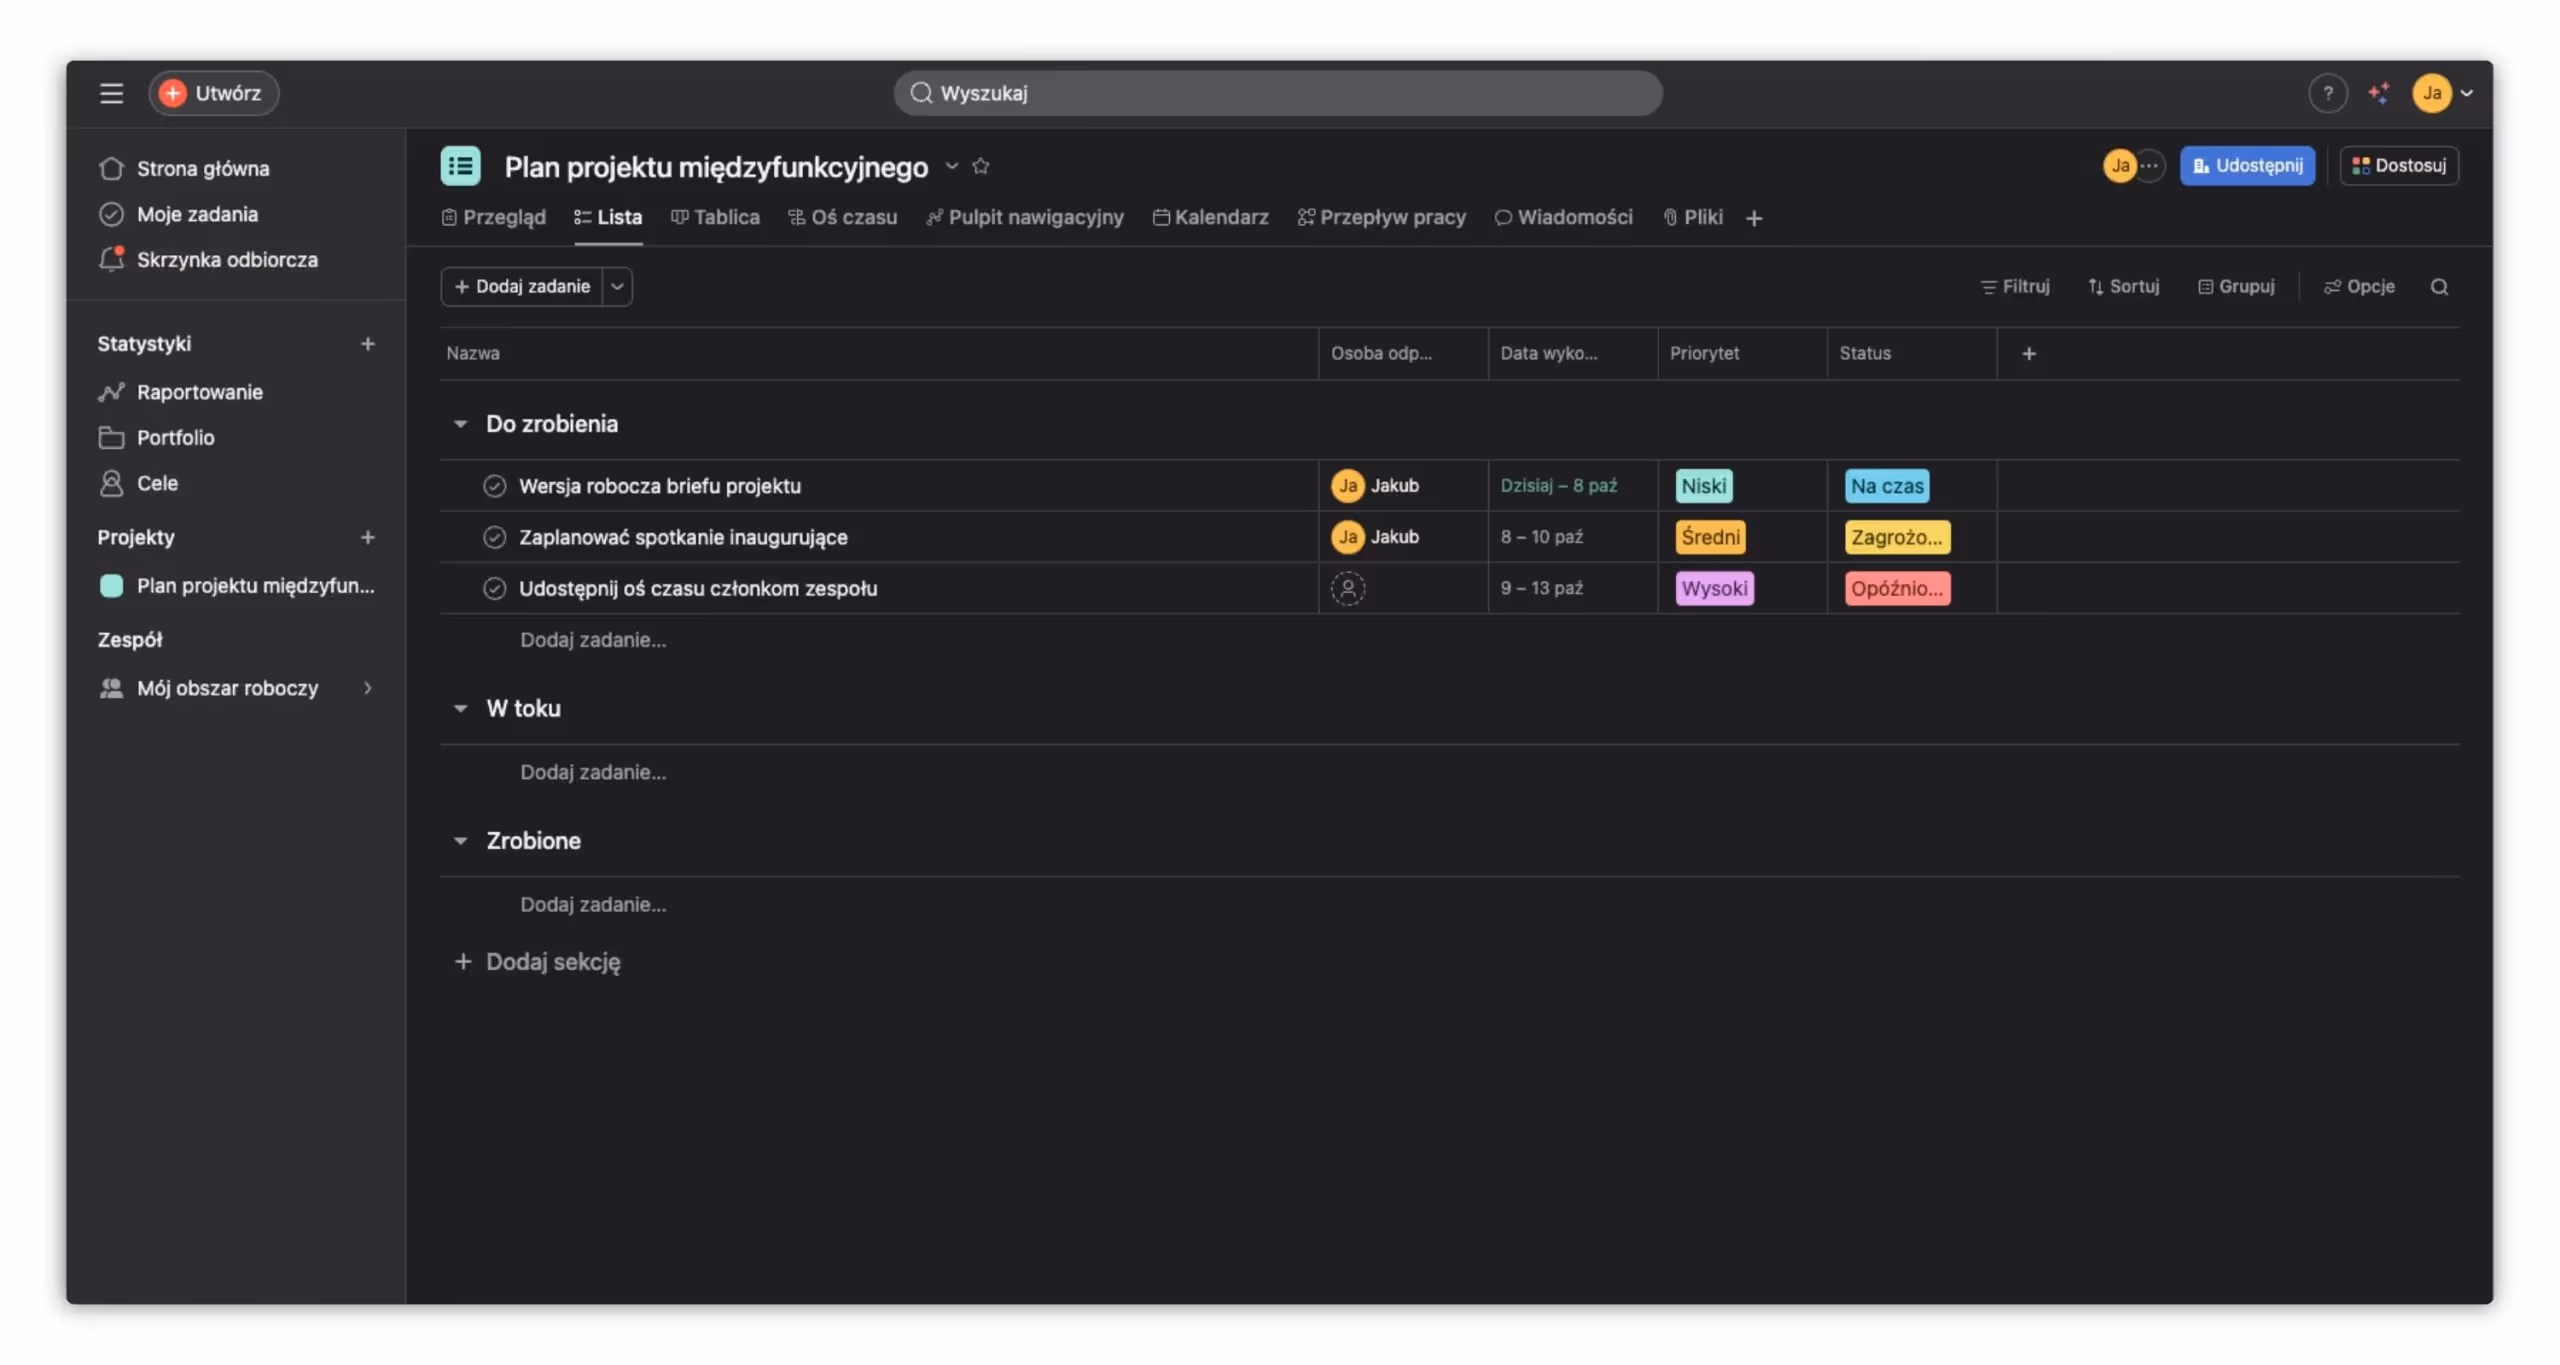This screenshot has width=2560, height=1365.
Task: Mark 'Zaplanować spotkanie inaugurujące' complete
Action: click(494, 537)
